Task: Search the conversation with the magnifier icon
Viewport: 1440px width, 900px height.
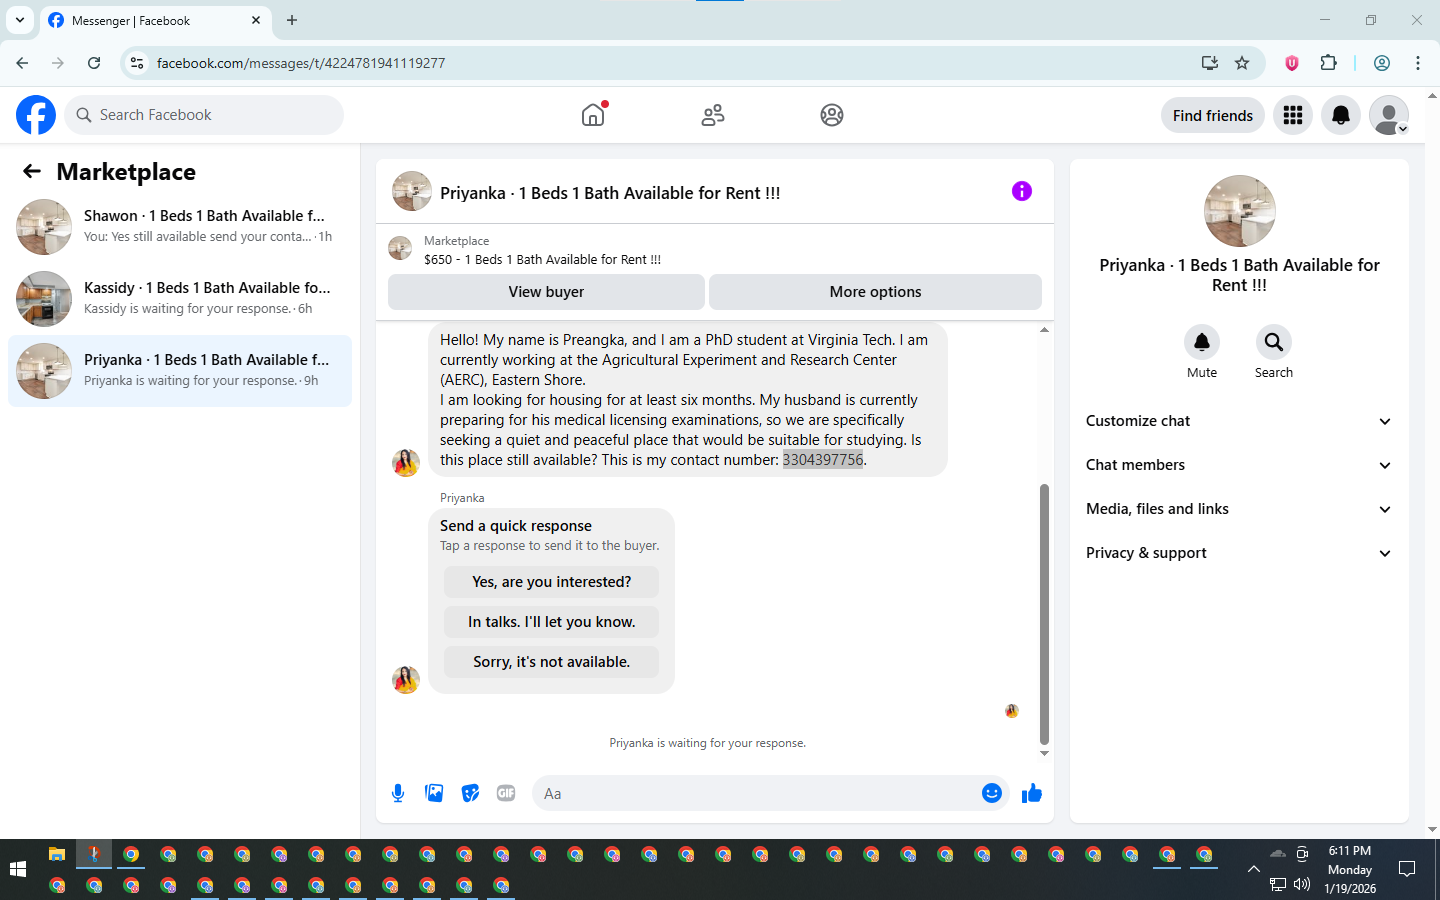Action: click(1274, 342)
